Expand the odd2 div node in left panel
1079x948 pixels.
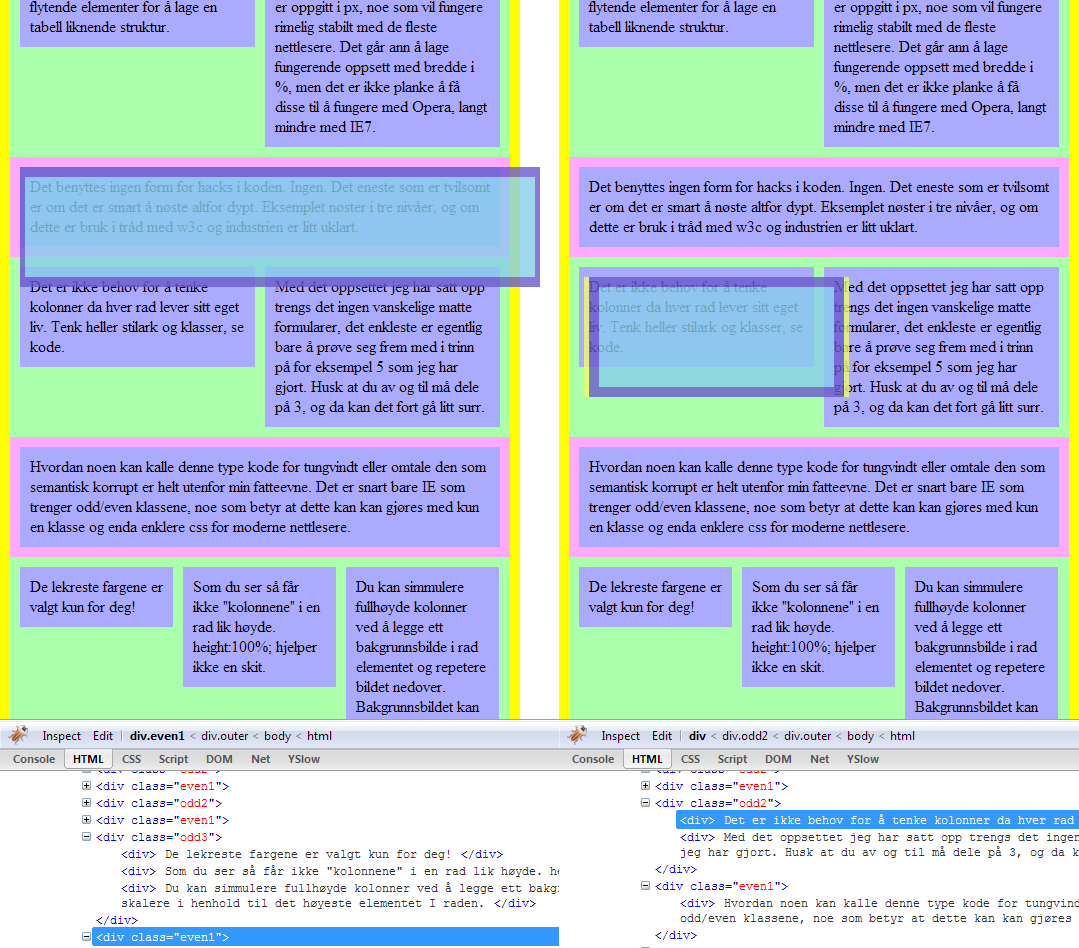(x=87, y=803)
